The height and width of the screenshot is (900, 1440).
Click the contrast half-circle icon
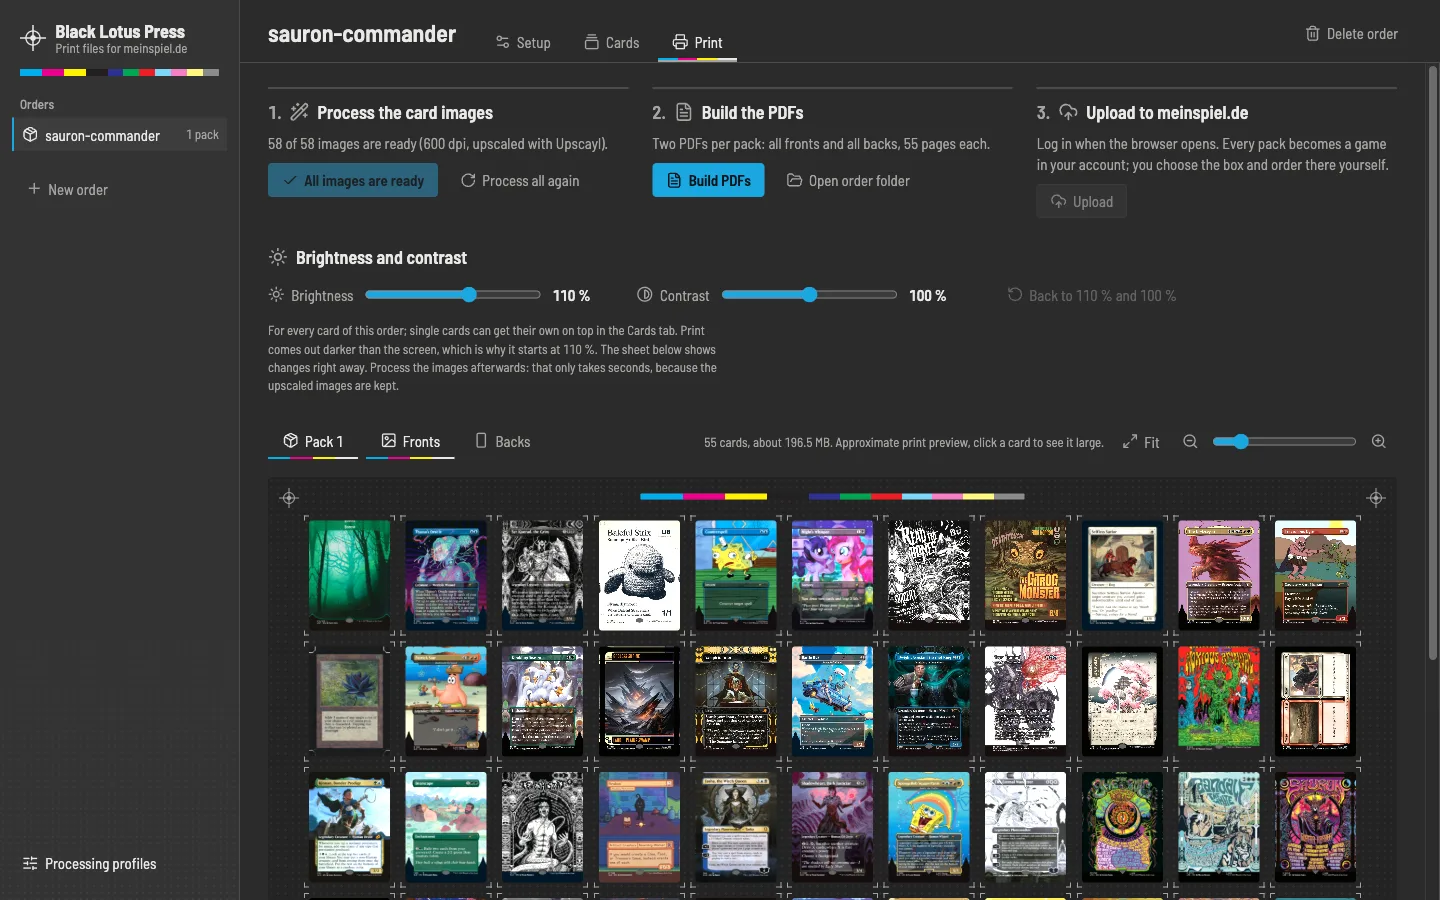pyautogui.click(x=645, y=295)
